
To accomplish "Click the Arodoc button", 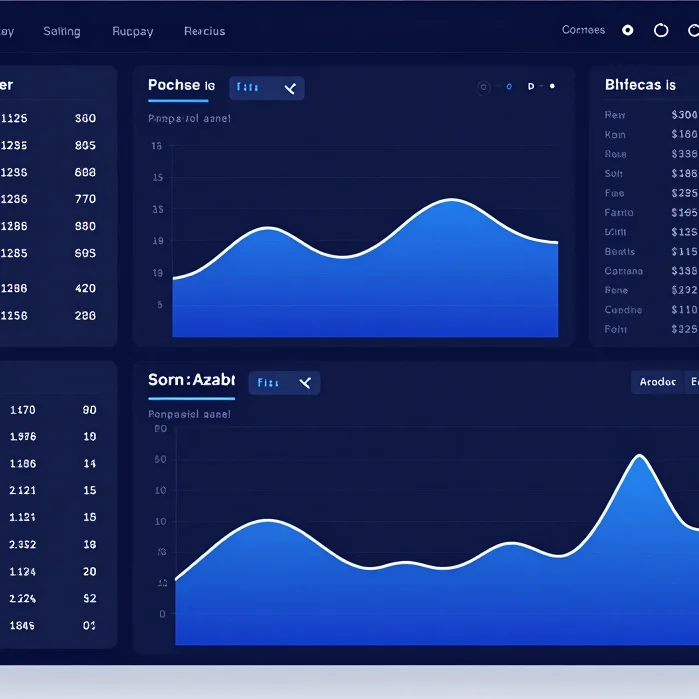I will click(657, 382).
